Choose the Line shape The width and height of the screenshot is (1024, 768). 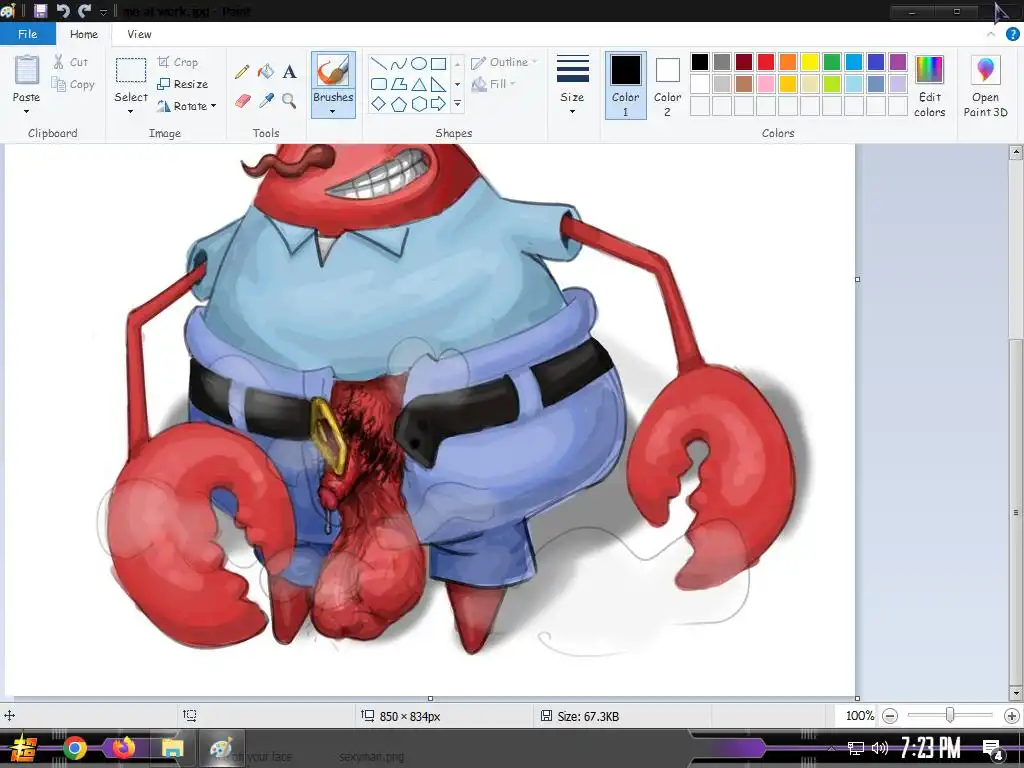[378, 63]
